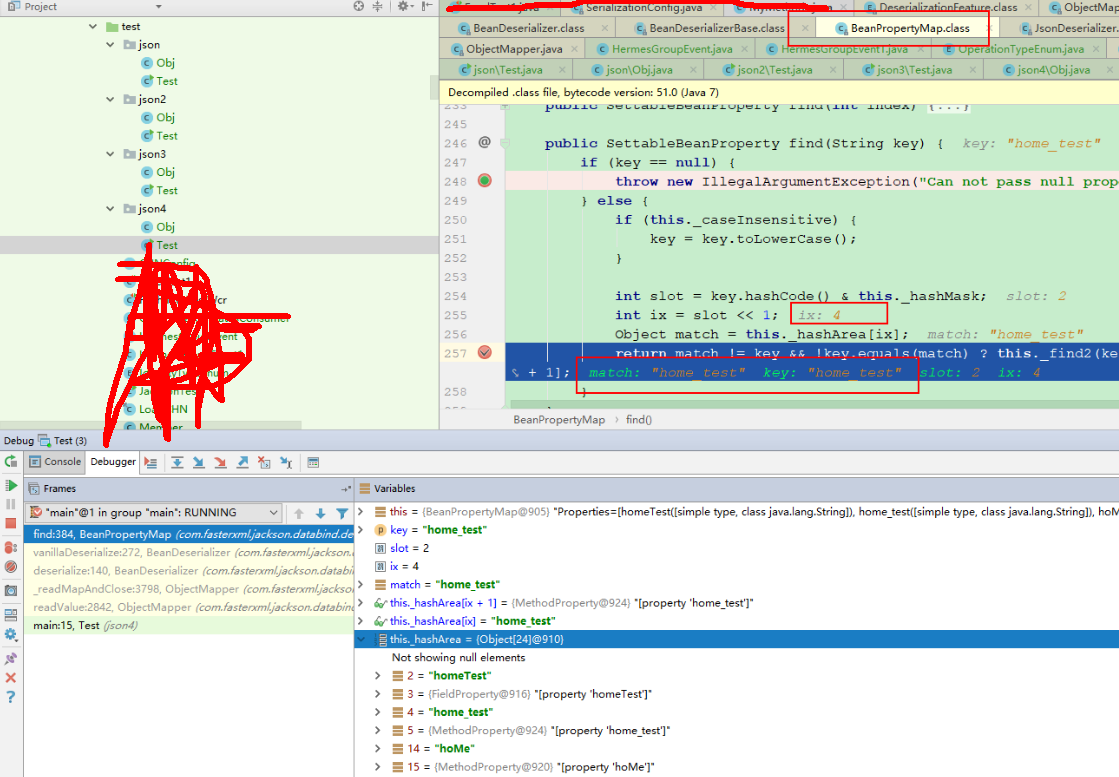Expand the match variable node

click(x=361, y=584)
